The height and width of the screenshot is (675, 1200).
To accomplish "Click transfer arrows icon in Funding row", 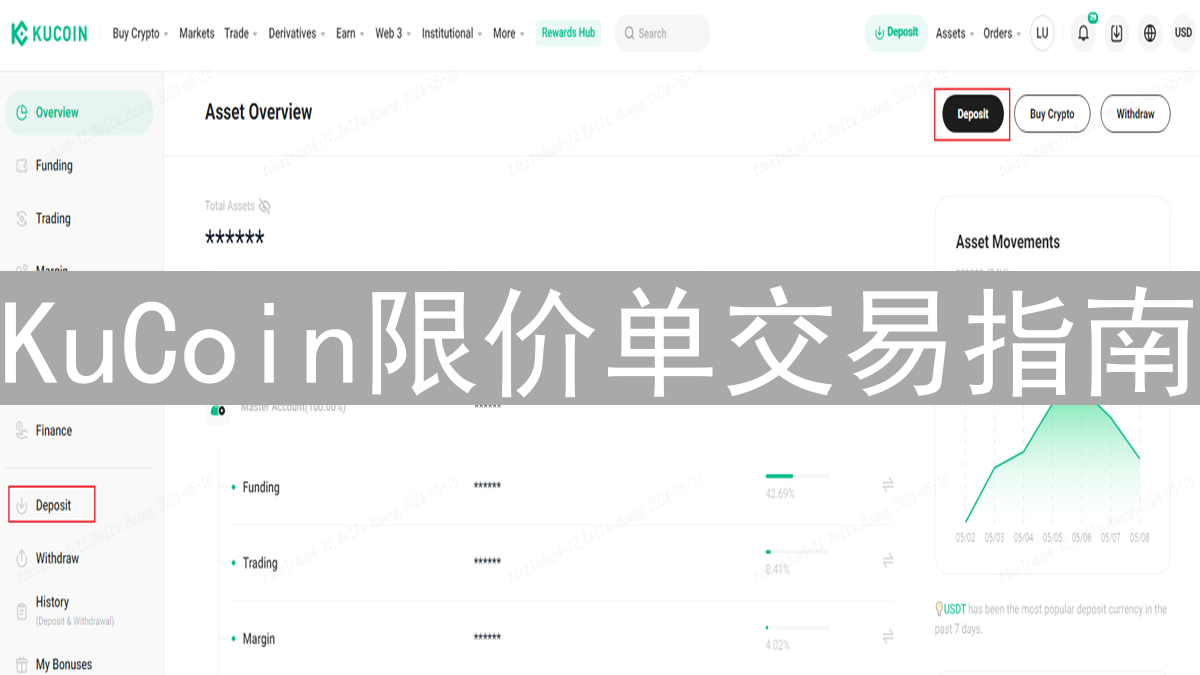I will (x=888, y=485).
